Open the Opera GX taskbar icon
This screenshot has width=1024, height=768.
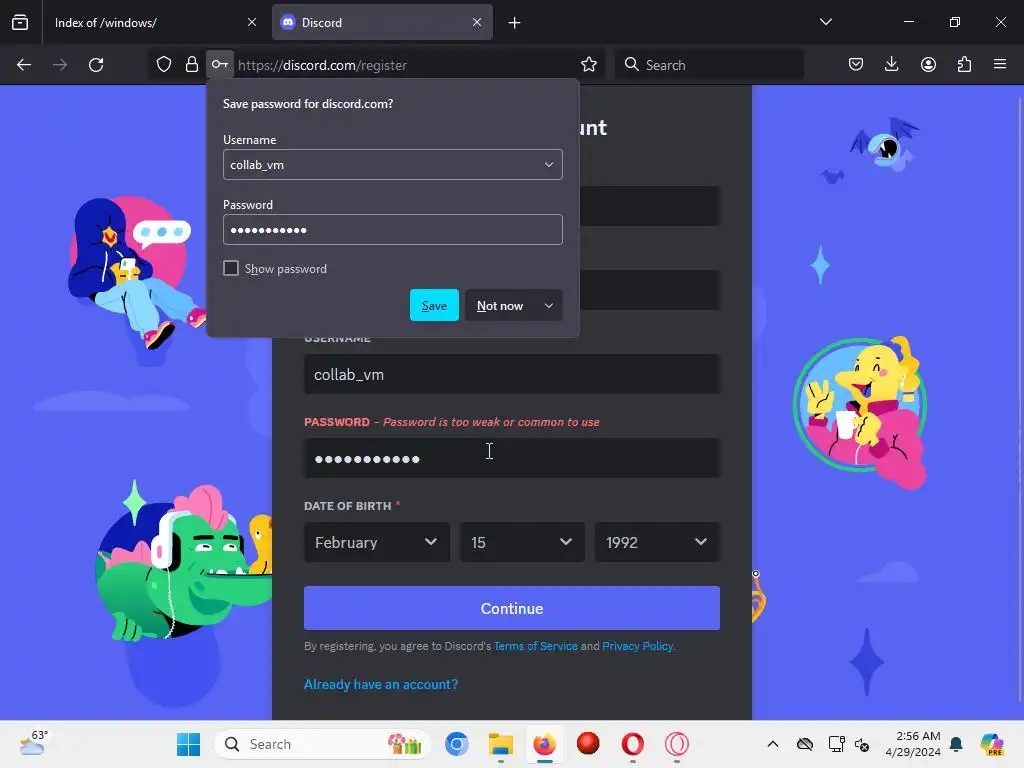(677, 744)
